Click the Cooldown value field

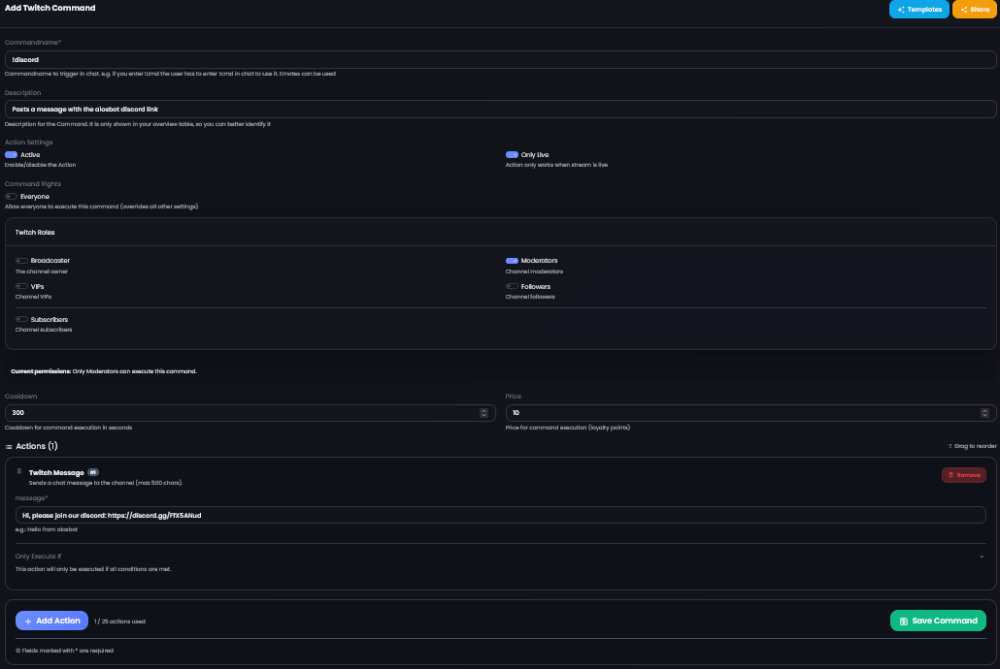[x=250, y=413]
